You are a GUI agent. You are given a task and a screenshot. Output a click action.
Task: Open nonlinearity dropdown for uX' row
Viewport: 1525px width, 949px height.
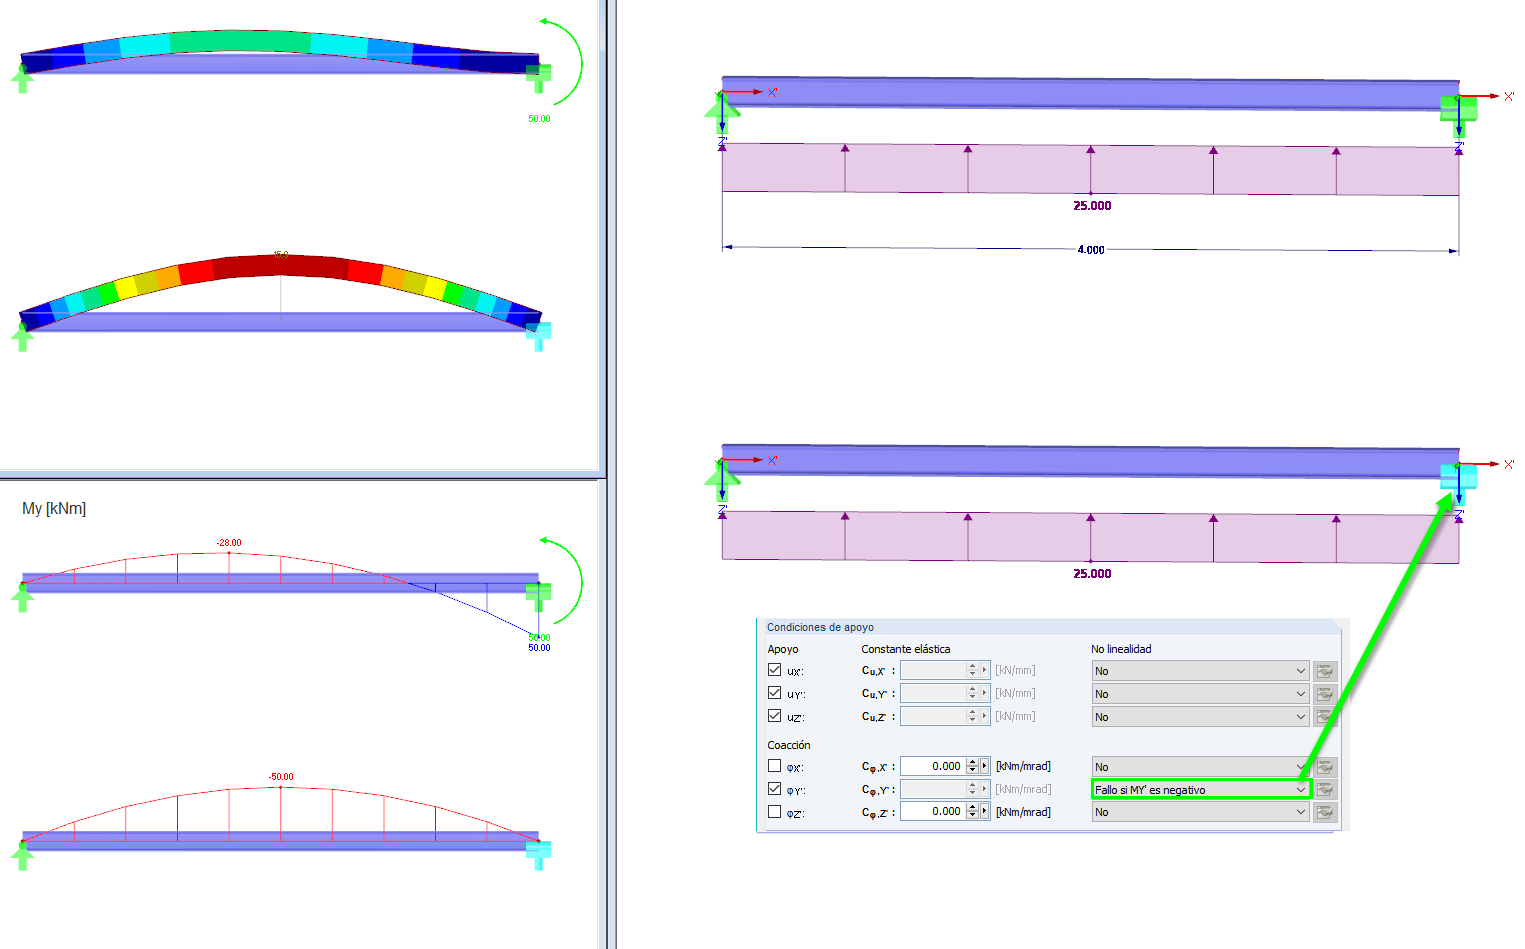point(1200,671)
